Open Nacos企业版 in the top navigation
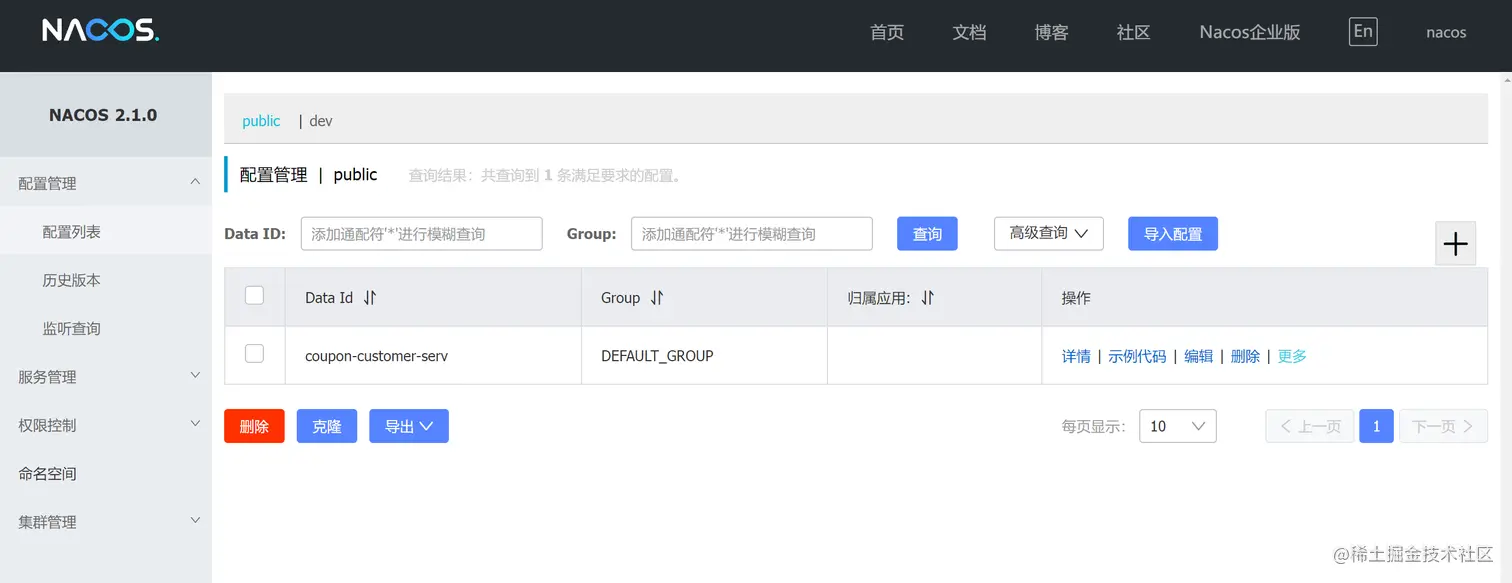Screen dimensions: 1512x583 (1250, 32)
